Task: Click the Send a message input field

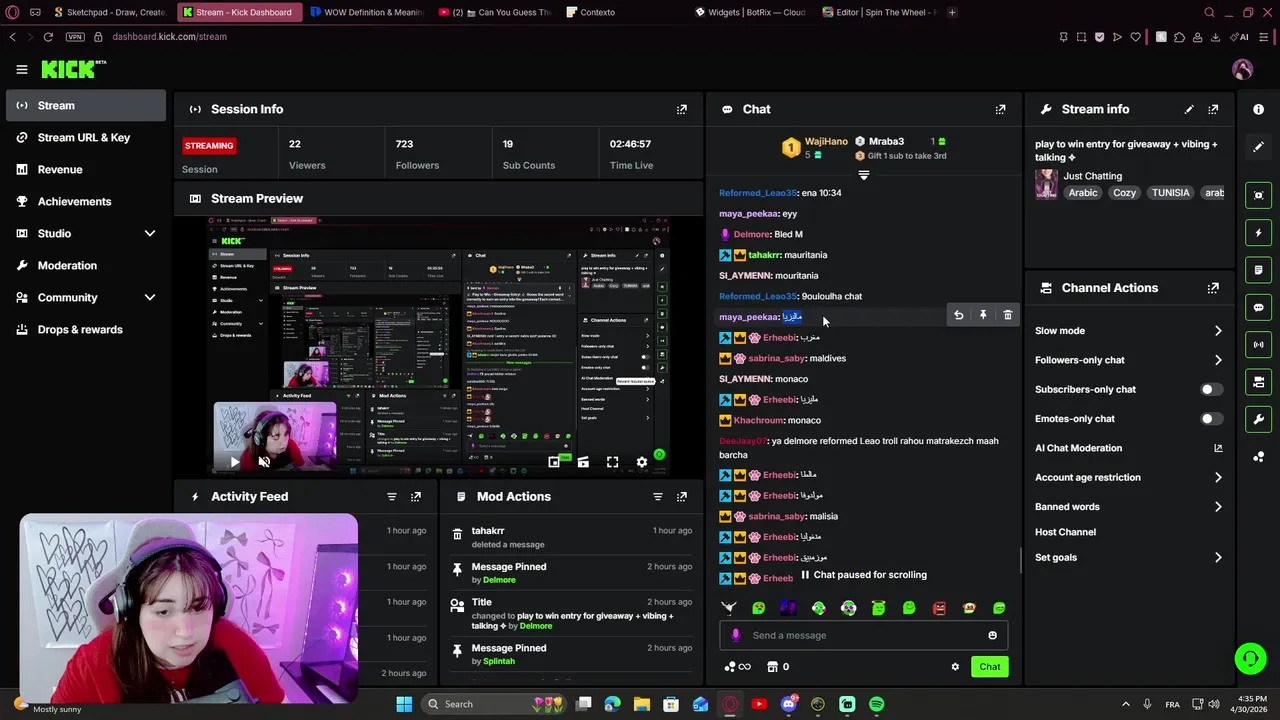Action: tap(864, 635)
